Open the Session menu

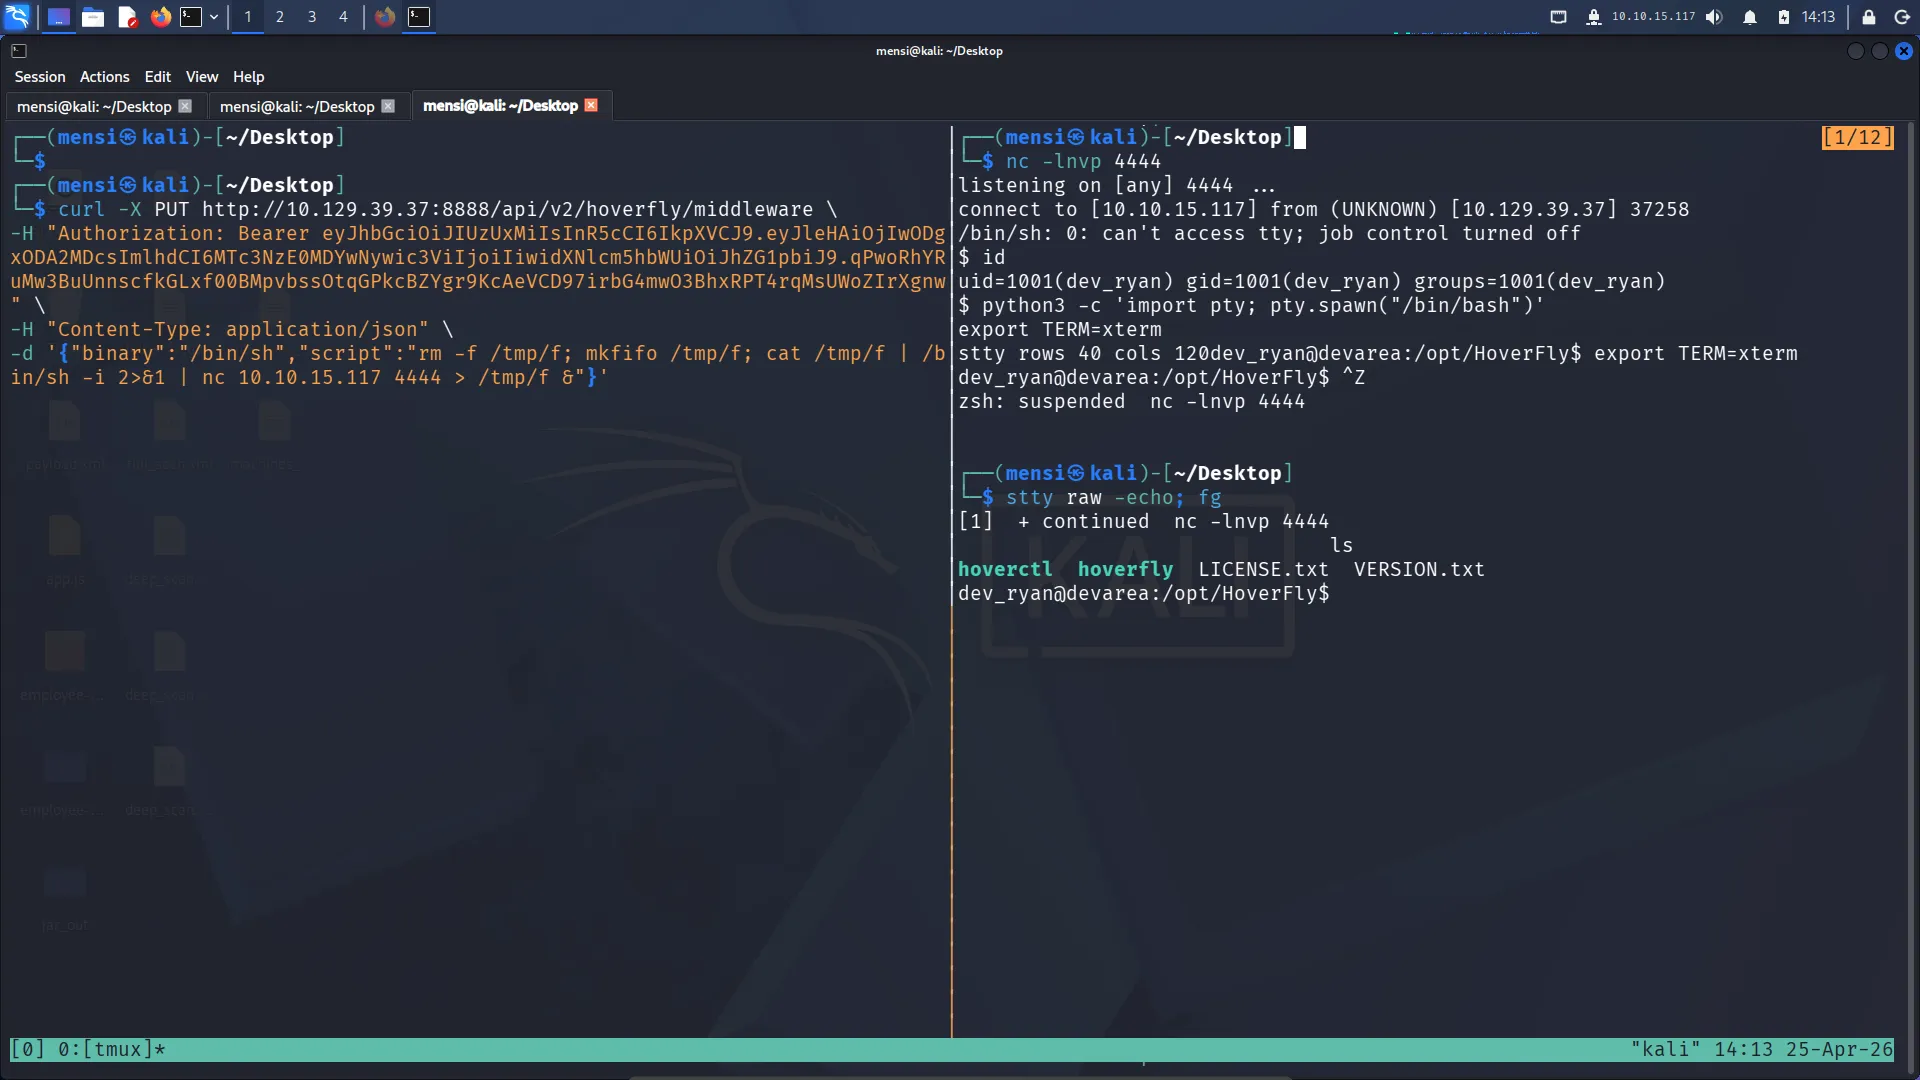tap(40, 77)
